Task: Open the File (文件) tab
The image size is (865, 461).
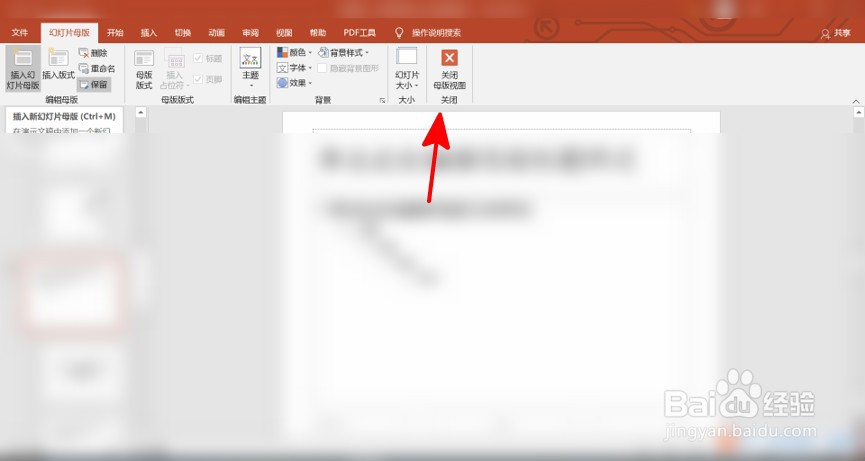Action: click(x=20, y=33)
